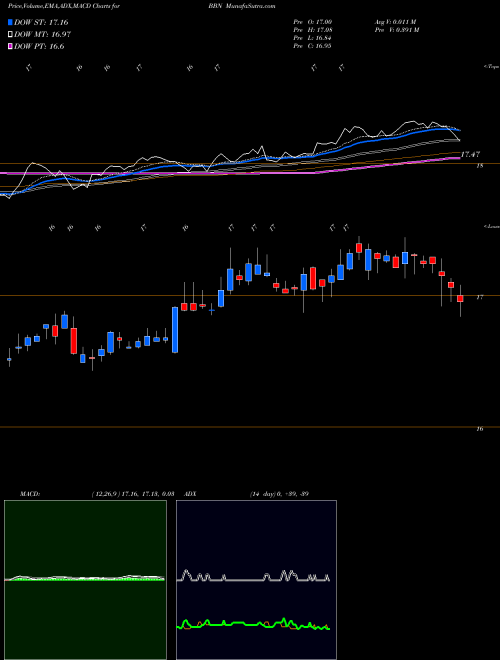The width and height of the screenshot is (500, 660).
Task: Click the last red candlestick at far right
Action: click(x=460, y=298)
